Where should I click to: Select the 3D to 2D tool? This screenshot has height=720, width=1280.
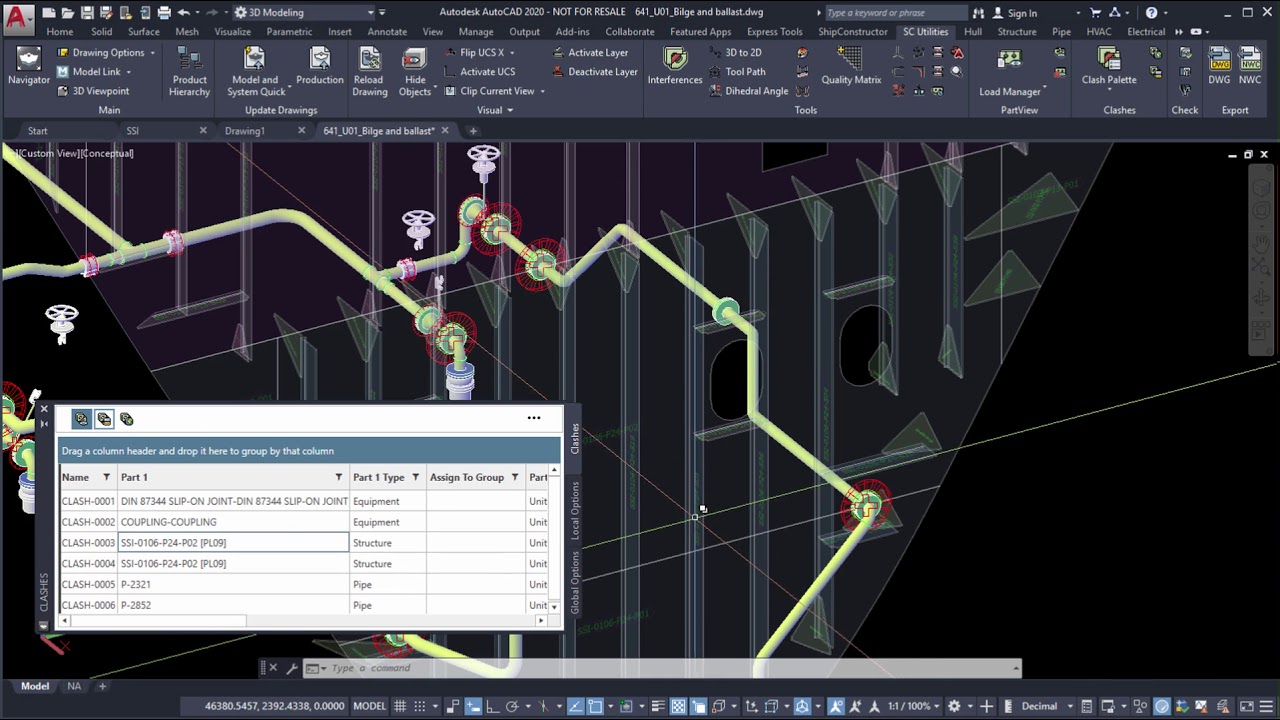[x=735, y=53]
